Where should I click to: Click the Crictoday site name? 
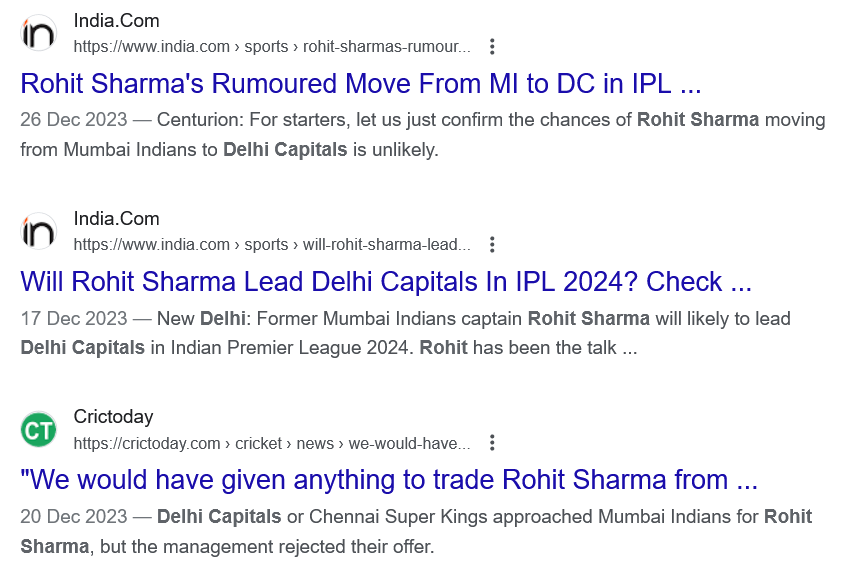coord(113,417)
